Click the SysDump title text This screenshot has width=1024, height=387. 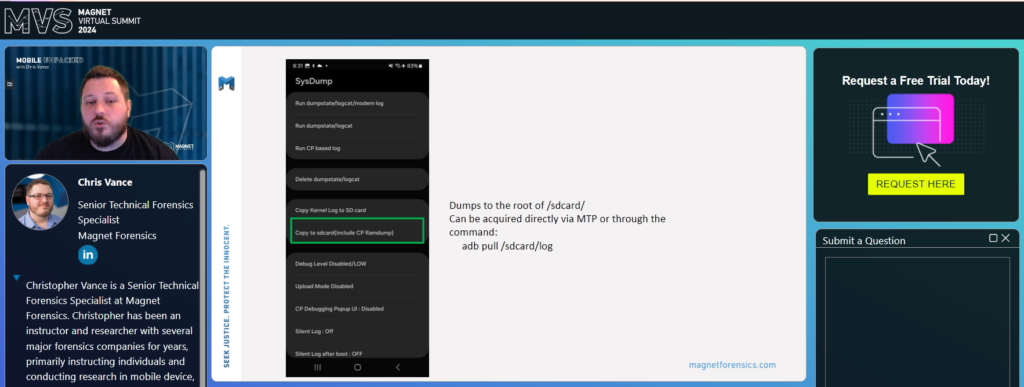(x=313, y=82)
